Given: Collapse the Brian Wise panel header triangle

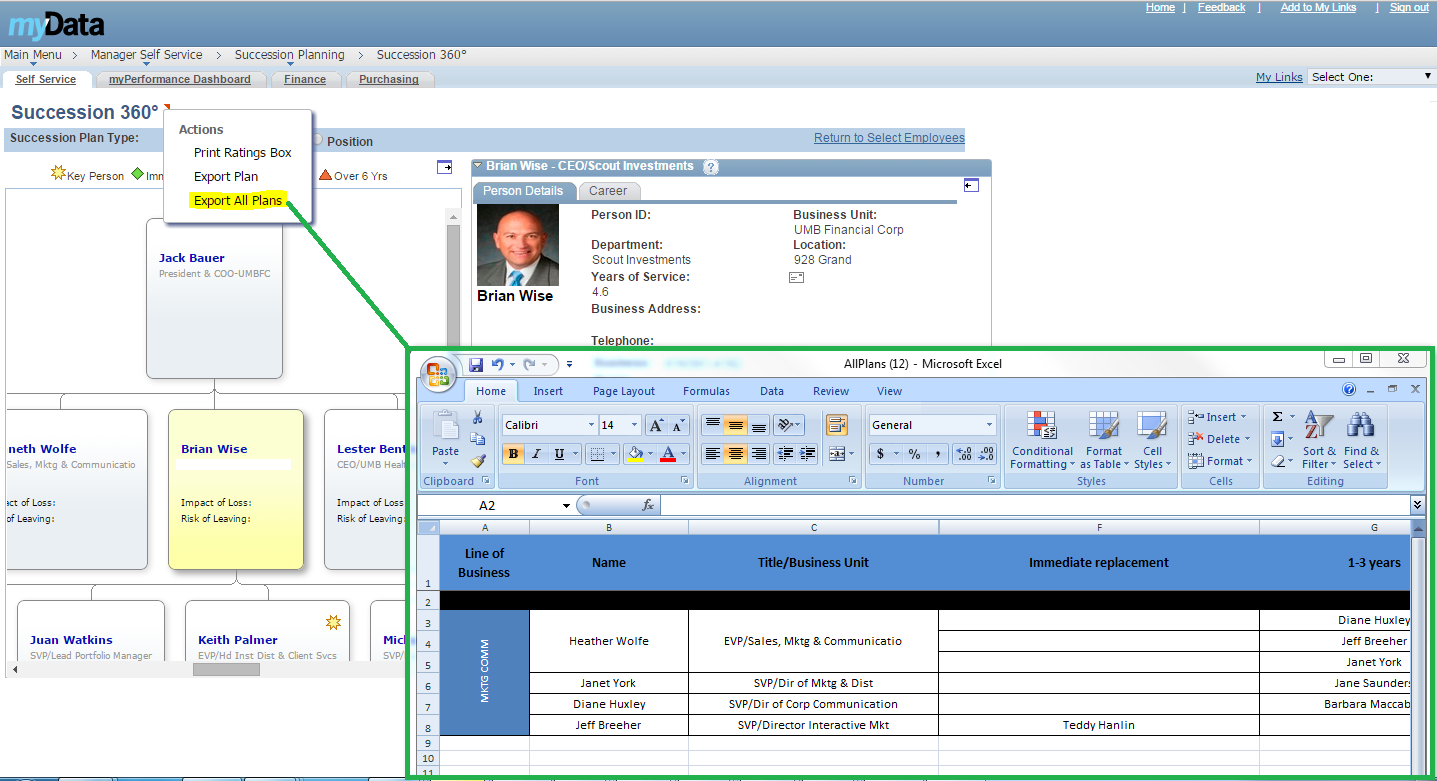Looking at the screenshot, I should 479,166.
